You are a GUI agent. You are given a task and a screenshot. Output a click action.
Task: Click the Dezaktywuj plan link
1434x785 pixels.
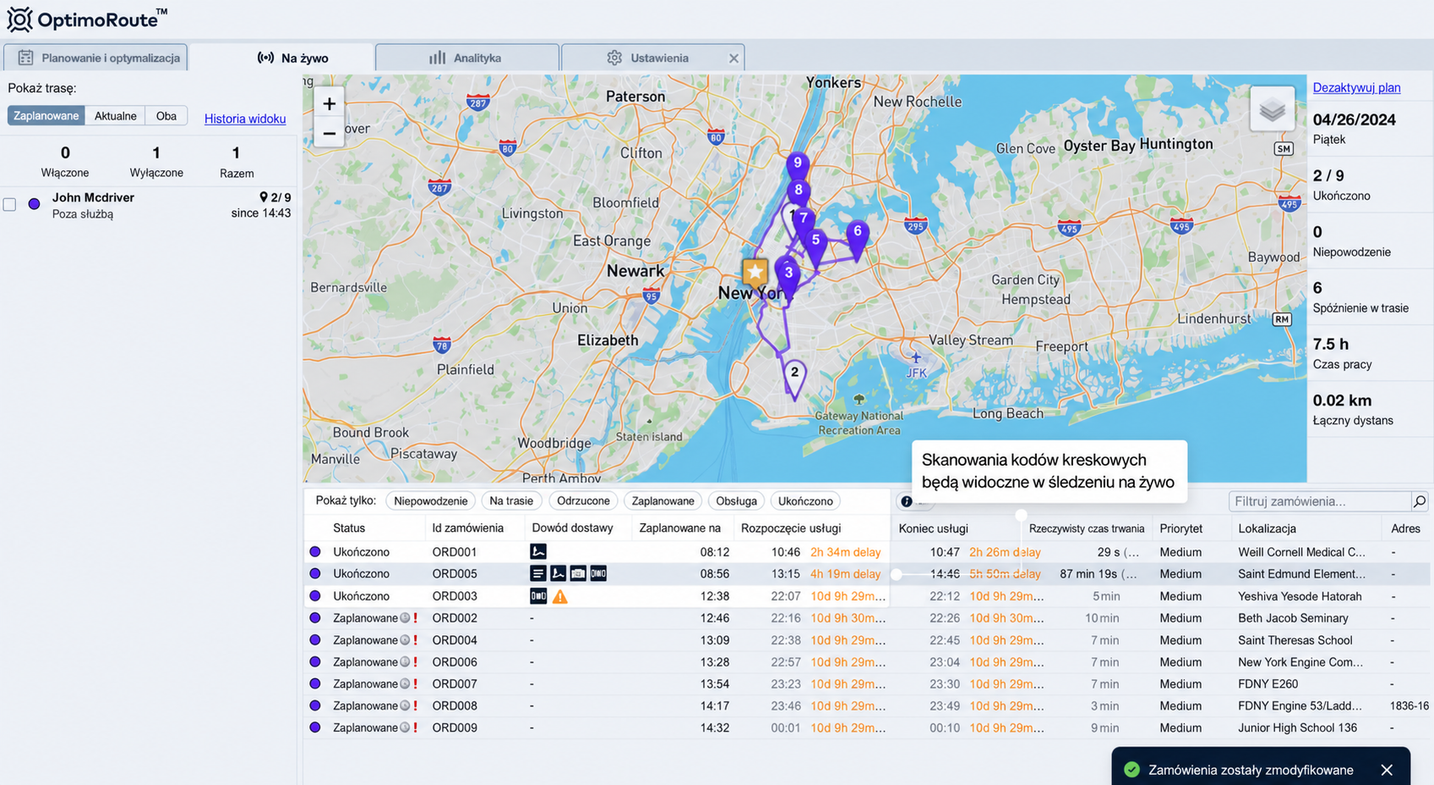pos(1356,88)
